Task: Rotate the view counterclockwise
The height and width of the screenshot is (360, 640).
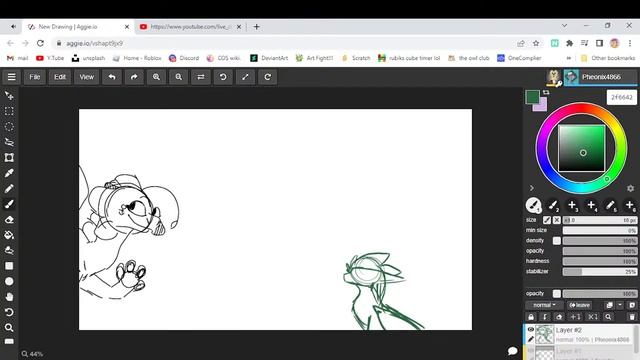Action: [223, 77]
